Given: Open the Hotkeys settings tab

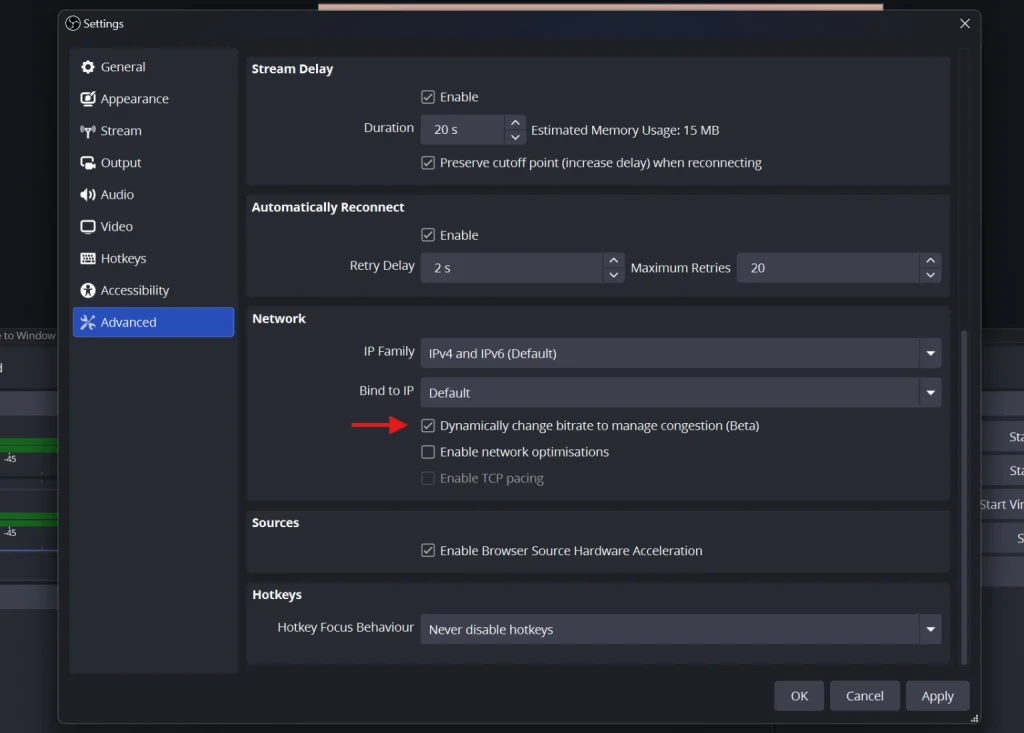Looking at the screenshot, I should coord(153,259).
